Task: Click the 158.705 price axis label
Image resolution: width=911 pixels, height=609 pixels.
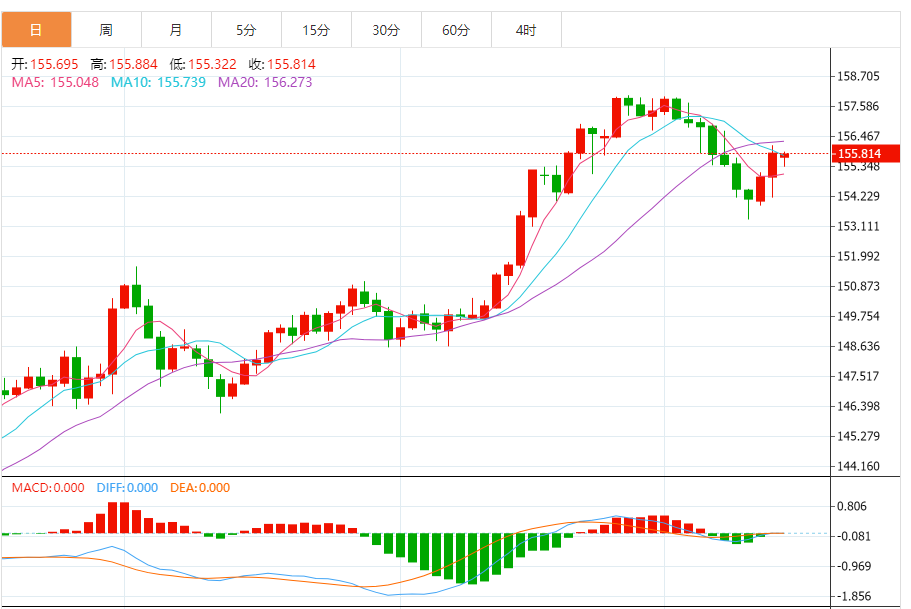Action: [858, 76]
